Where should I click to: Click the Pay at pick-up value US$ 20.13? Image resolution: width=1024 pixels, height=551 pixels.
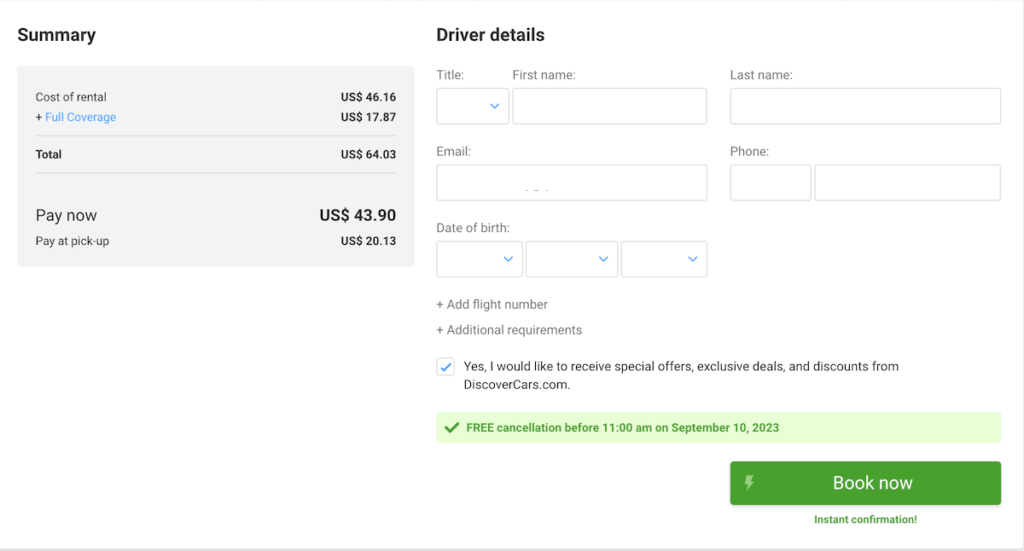tap(368, 241)
